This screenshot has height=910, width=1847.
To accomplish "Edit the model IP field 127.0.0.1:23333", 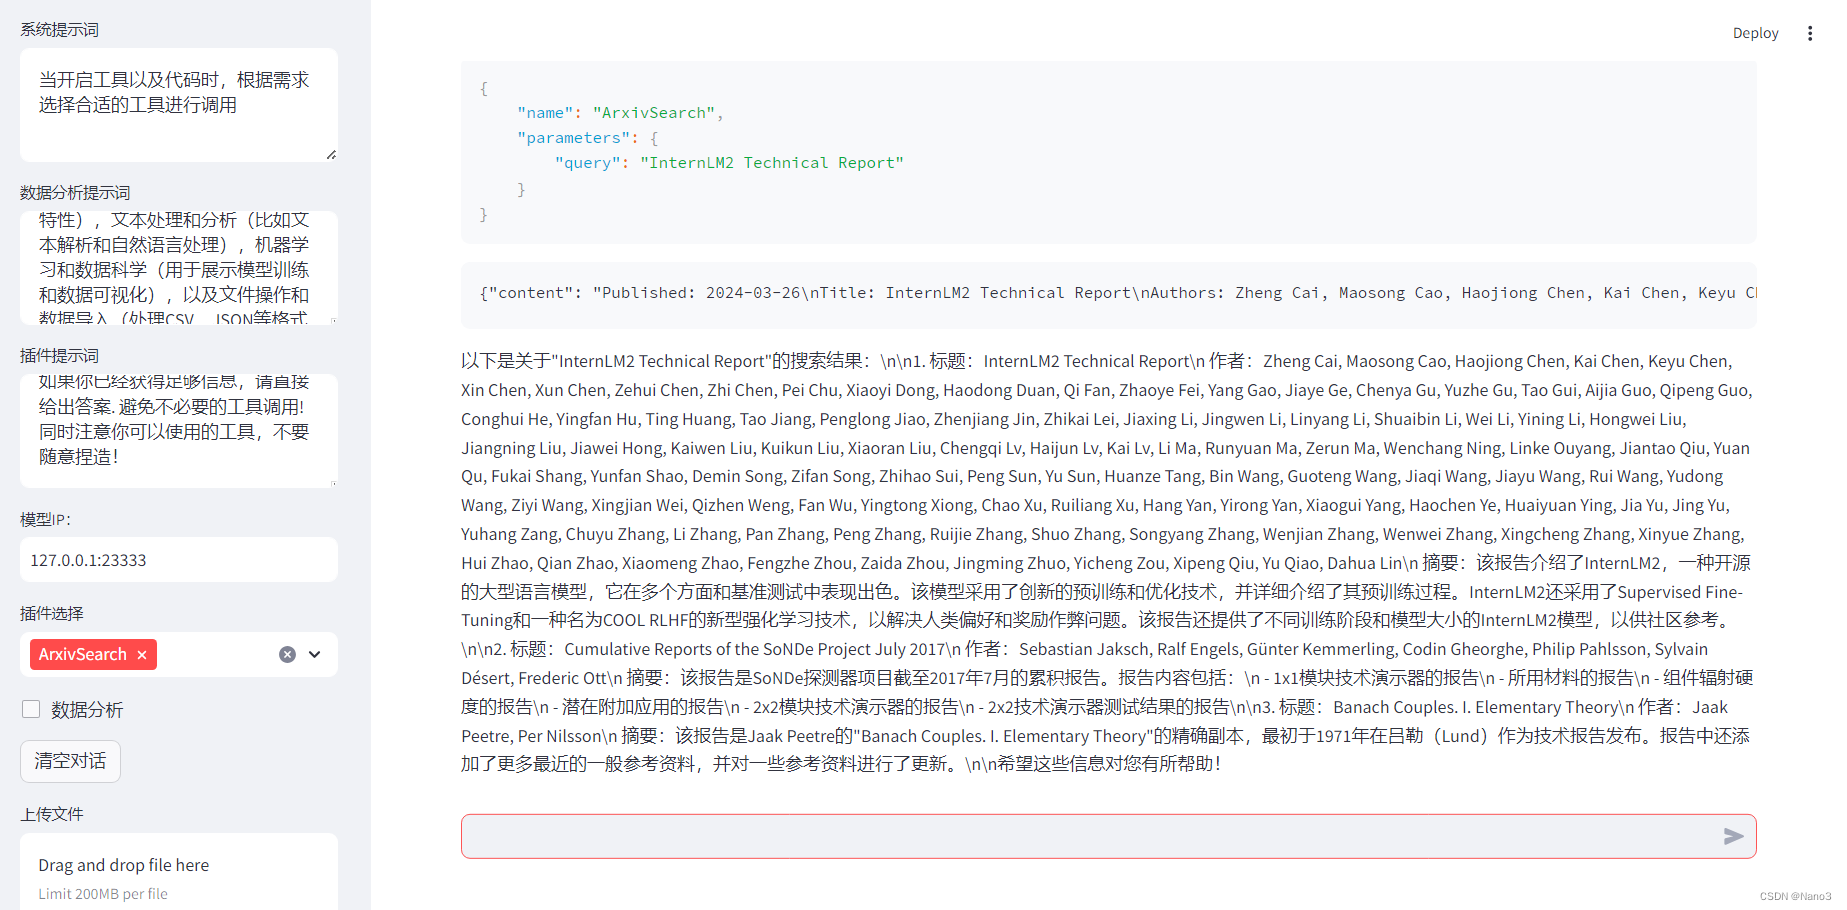I will click(x=179, y=560).
